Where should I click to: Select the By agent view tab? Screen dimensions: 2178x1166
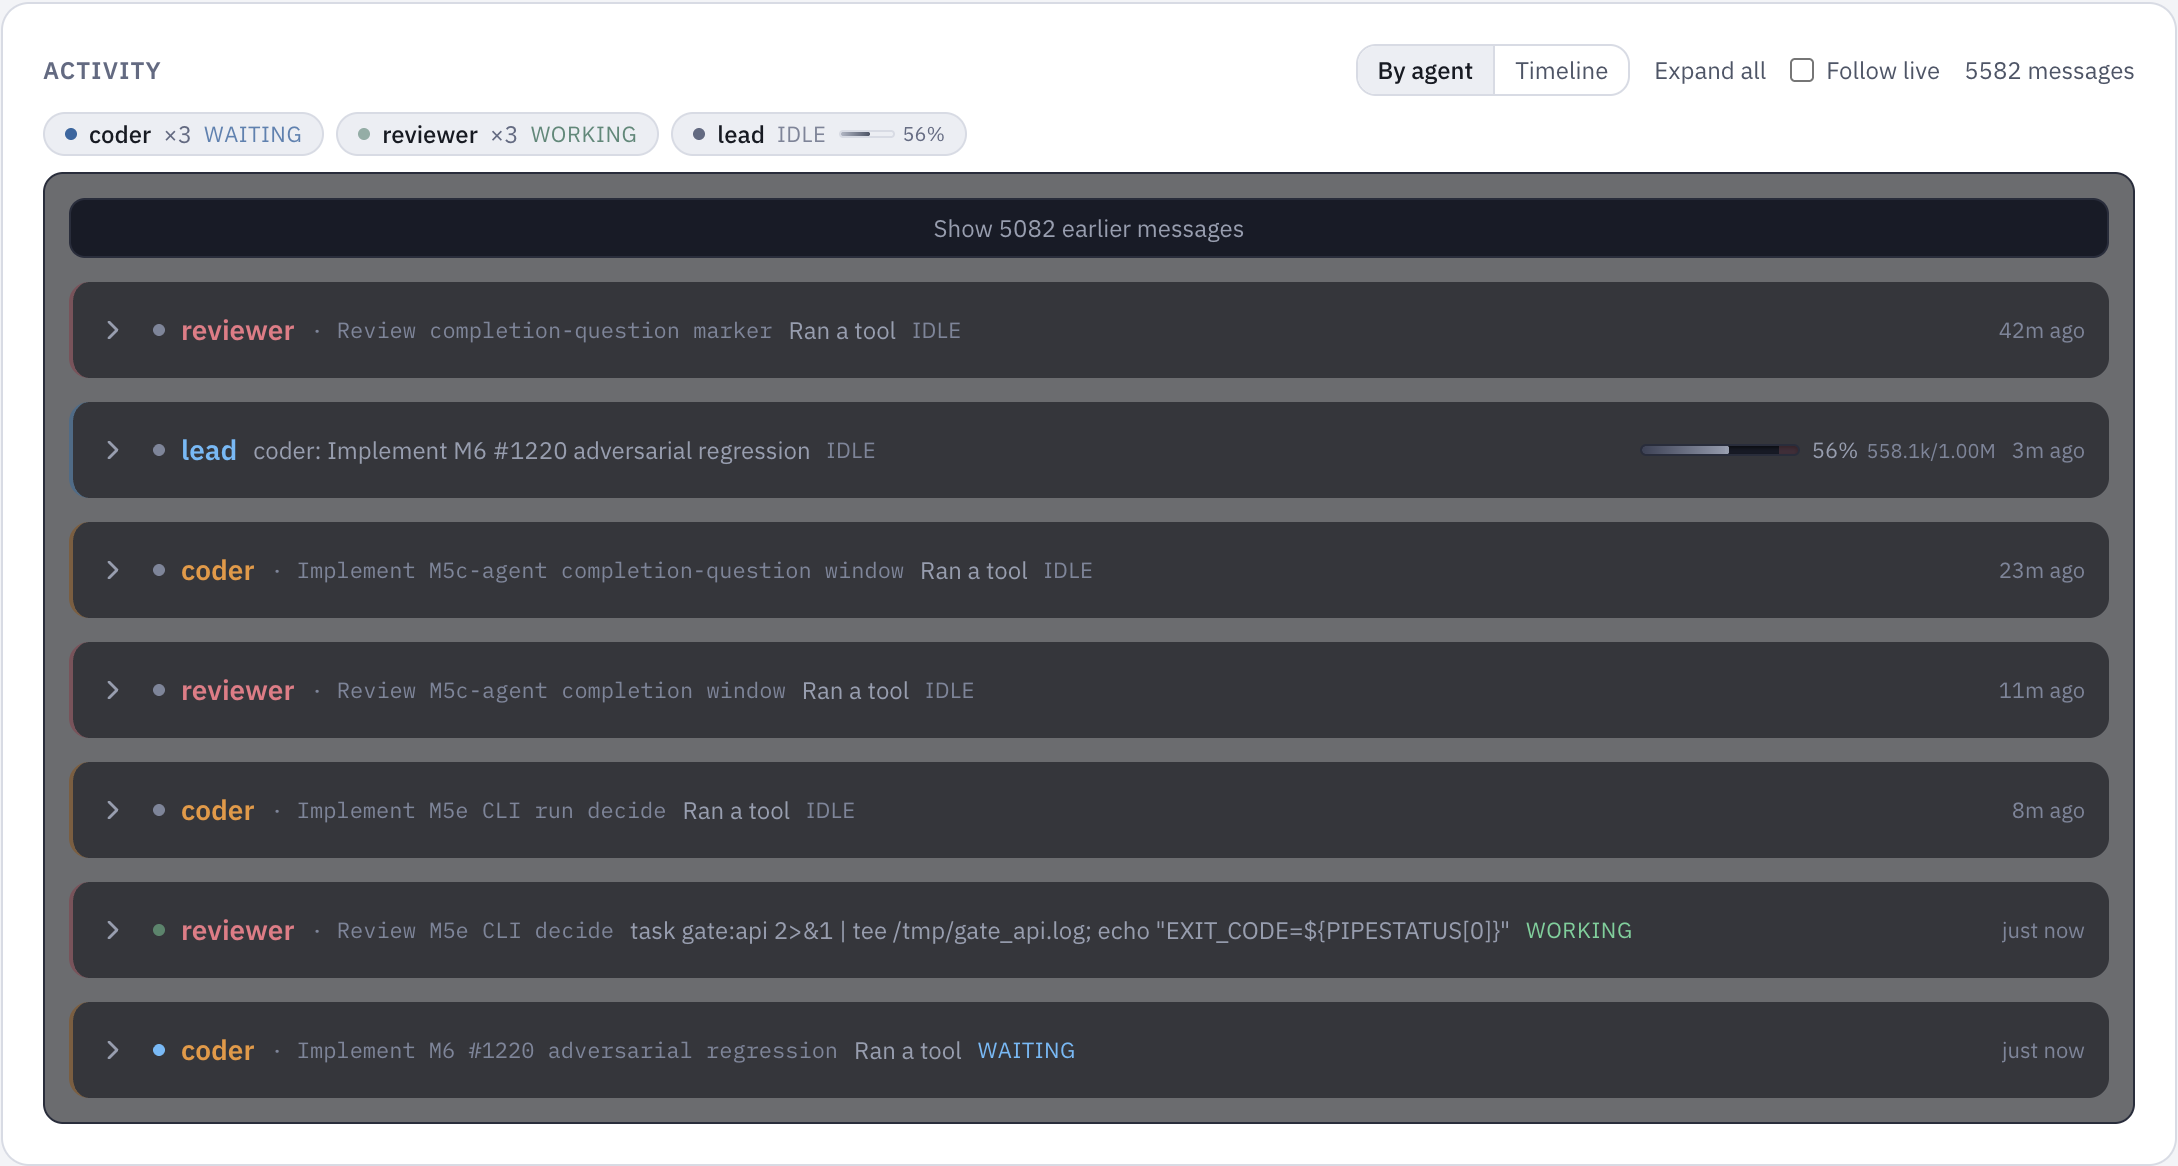pos(1425,71)
